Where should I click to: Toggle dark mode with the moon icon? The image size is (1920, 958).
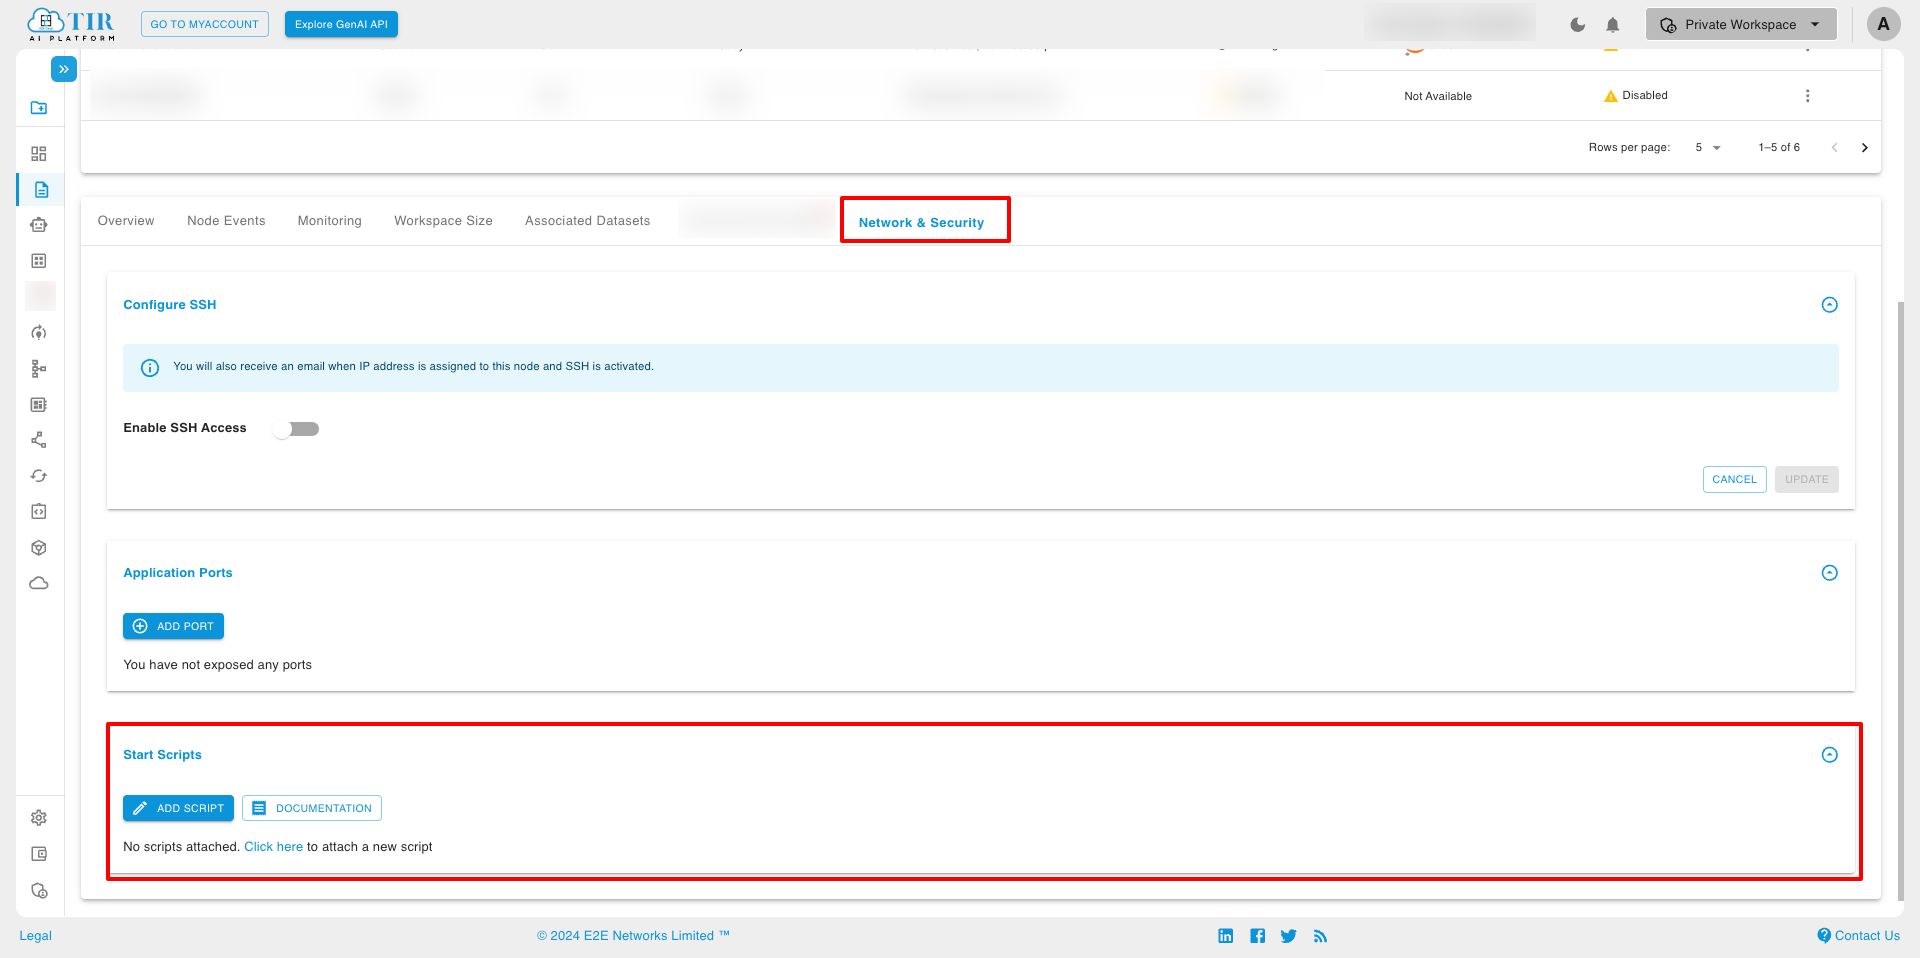[x=1577, y=25]
